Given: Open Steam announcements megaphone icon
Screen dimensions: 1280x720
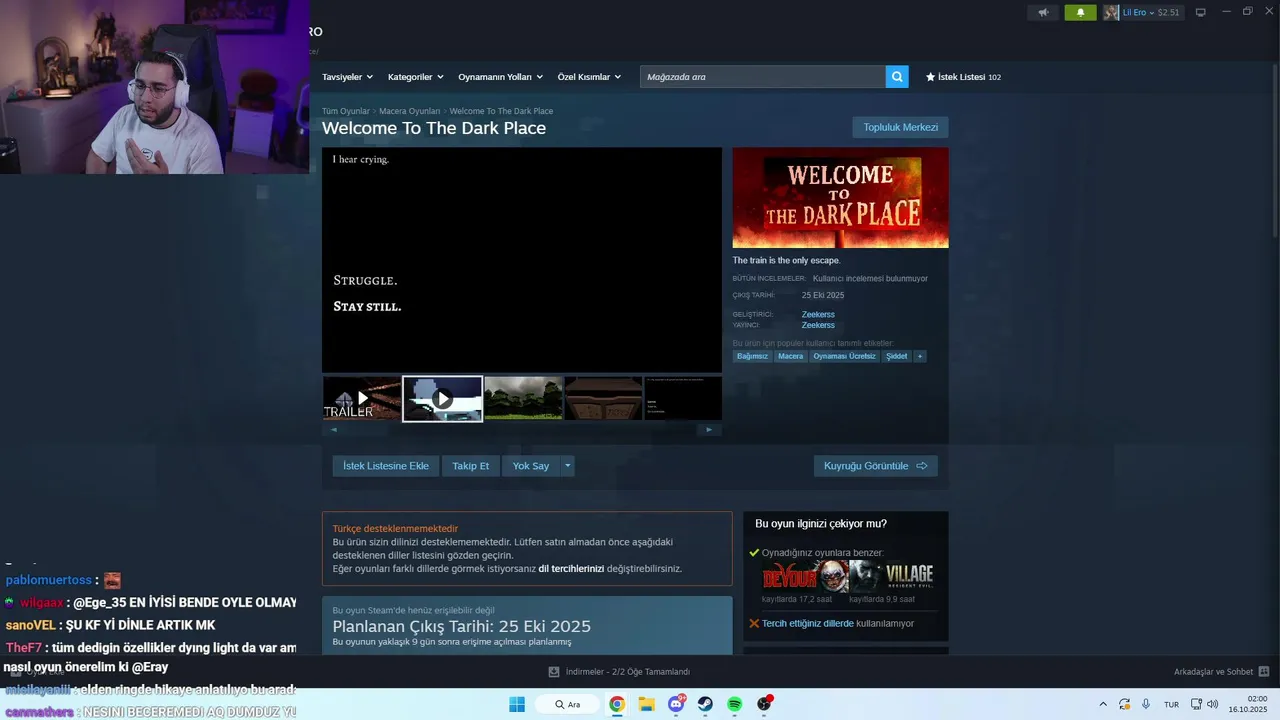Looking at the screenshot, I should [x=1043, y=12].
